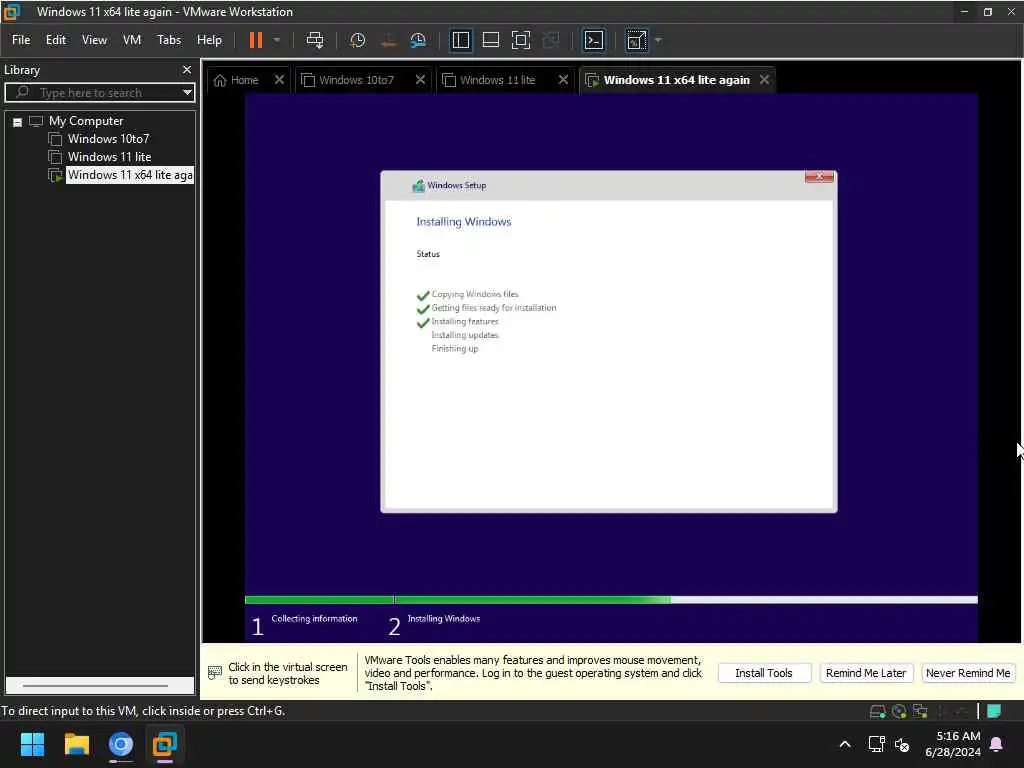Click the 'Installing updates' status text
1024x768 pixels.
click(465, 335)
